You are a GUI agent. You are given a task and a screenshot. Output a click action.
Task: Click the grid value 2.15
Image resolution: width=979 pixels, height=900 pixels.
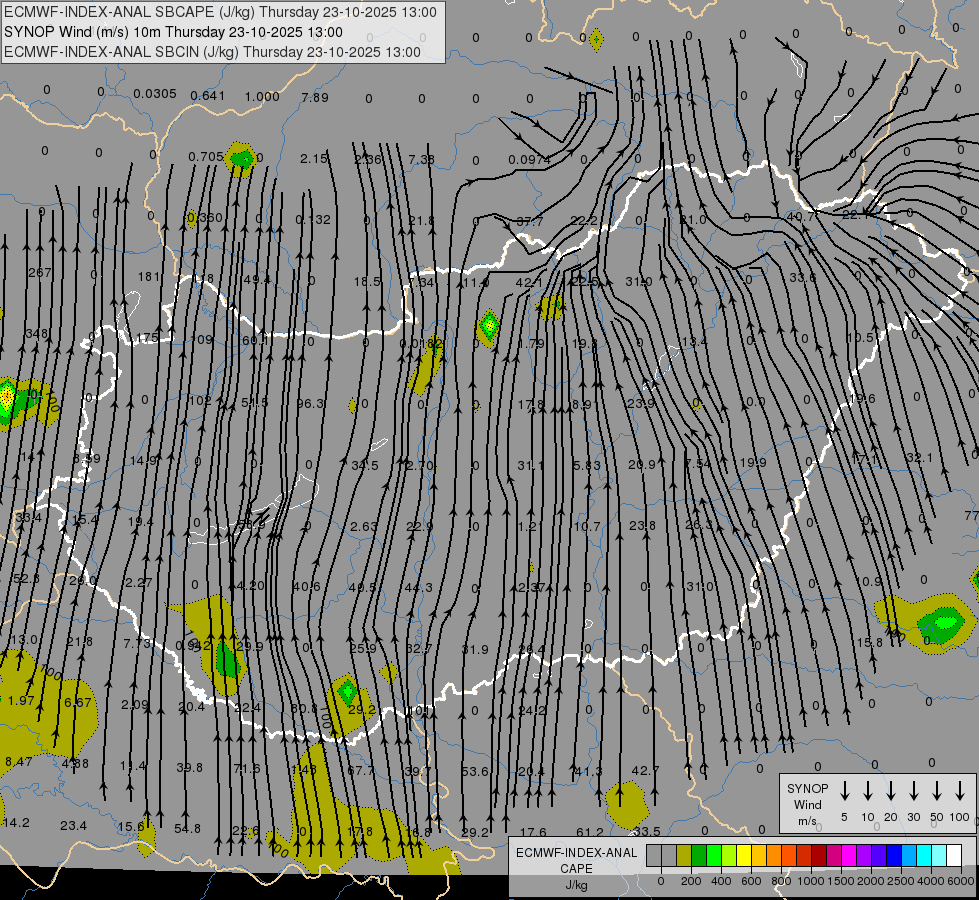pos(313,159)
